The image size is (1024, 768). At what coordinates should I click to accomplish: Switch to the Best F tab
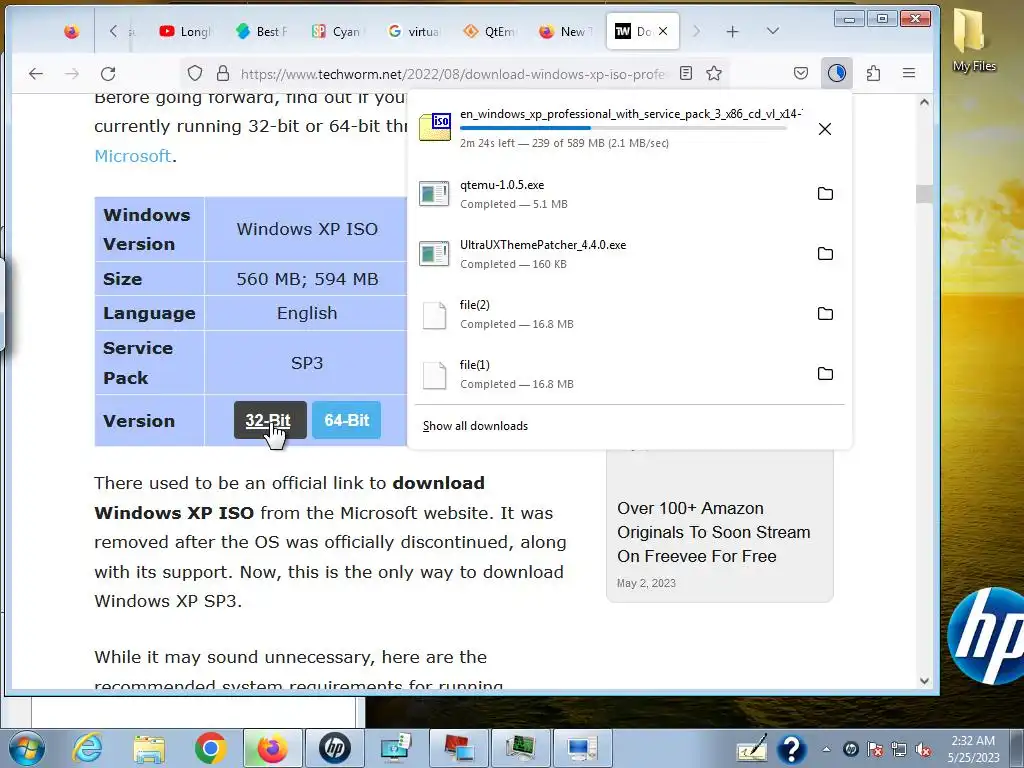(x=261, y=31)
